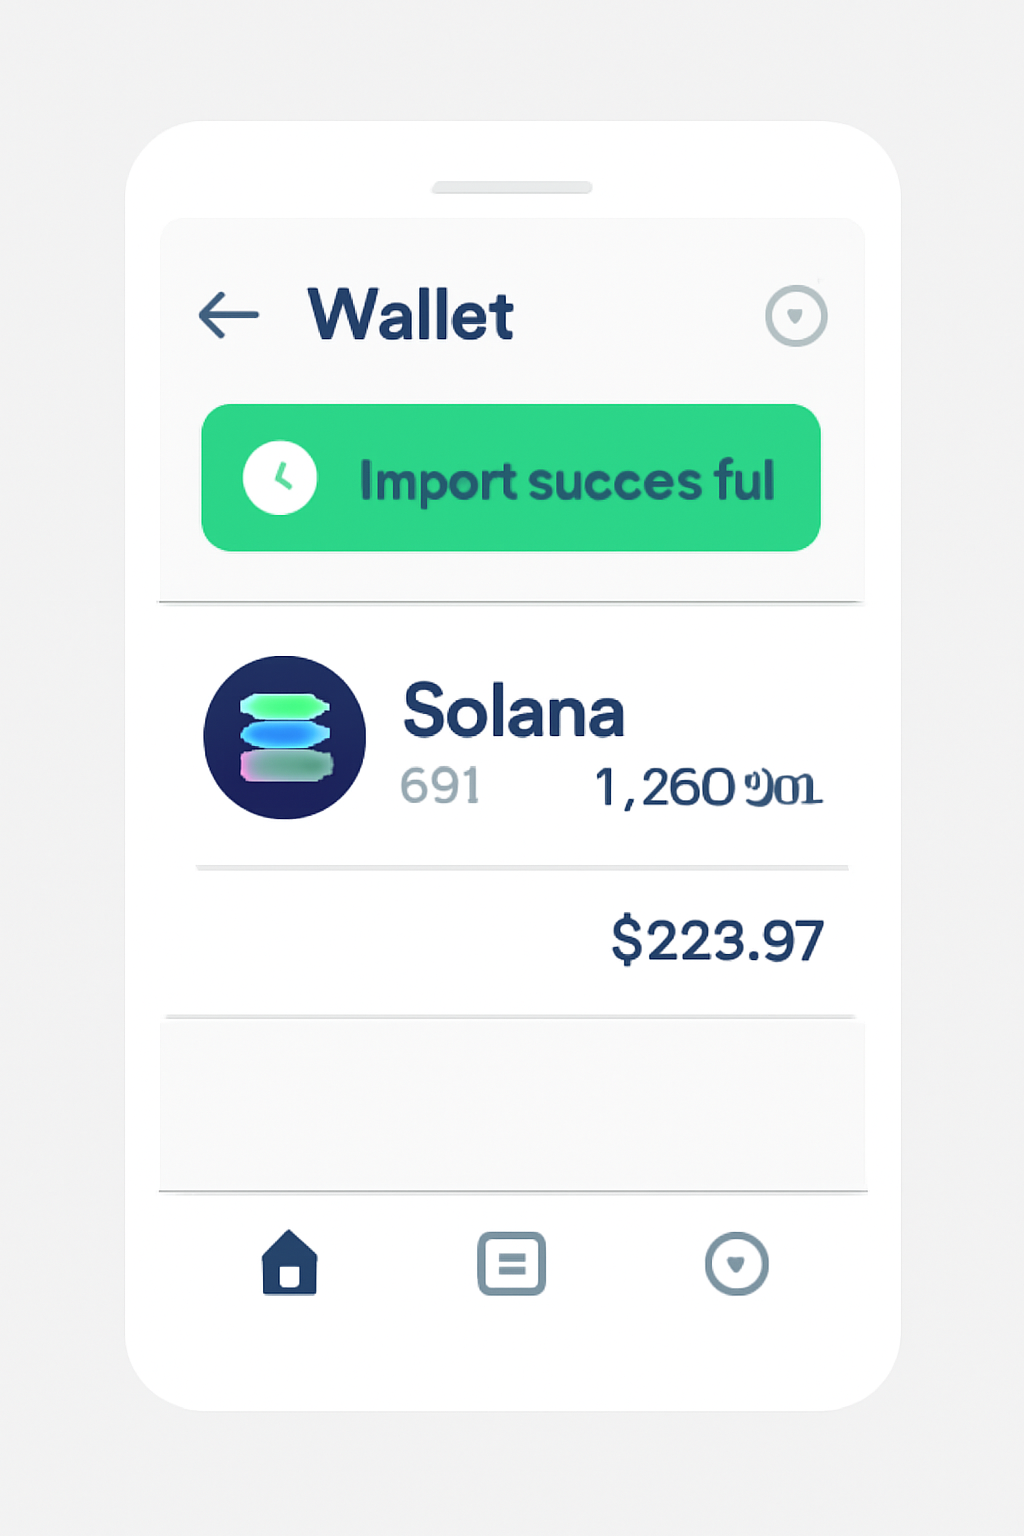Click the 1,260 token amount
The width and height of the screenshot is (1024, 1536).
(x=665, y=788)
